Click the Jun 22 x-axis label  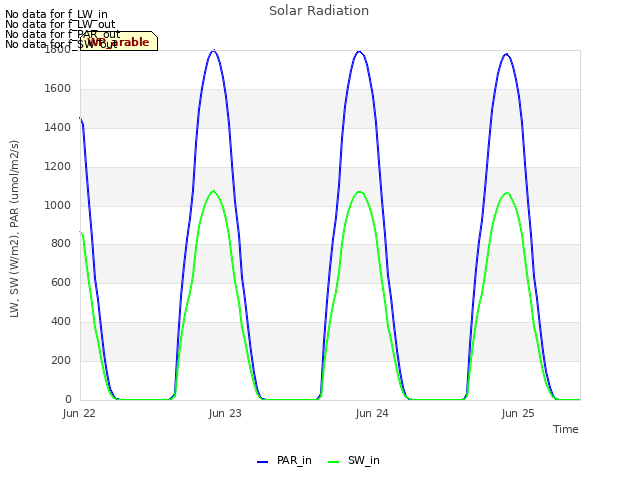[79, 413]
